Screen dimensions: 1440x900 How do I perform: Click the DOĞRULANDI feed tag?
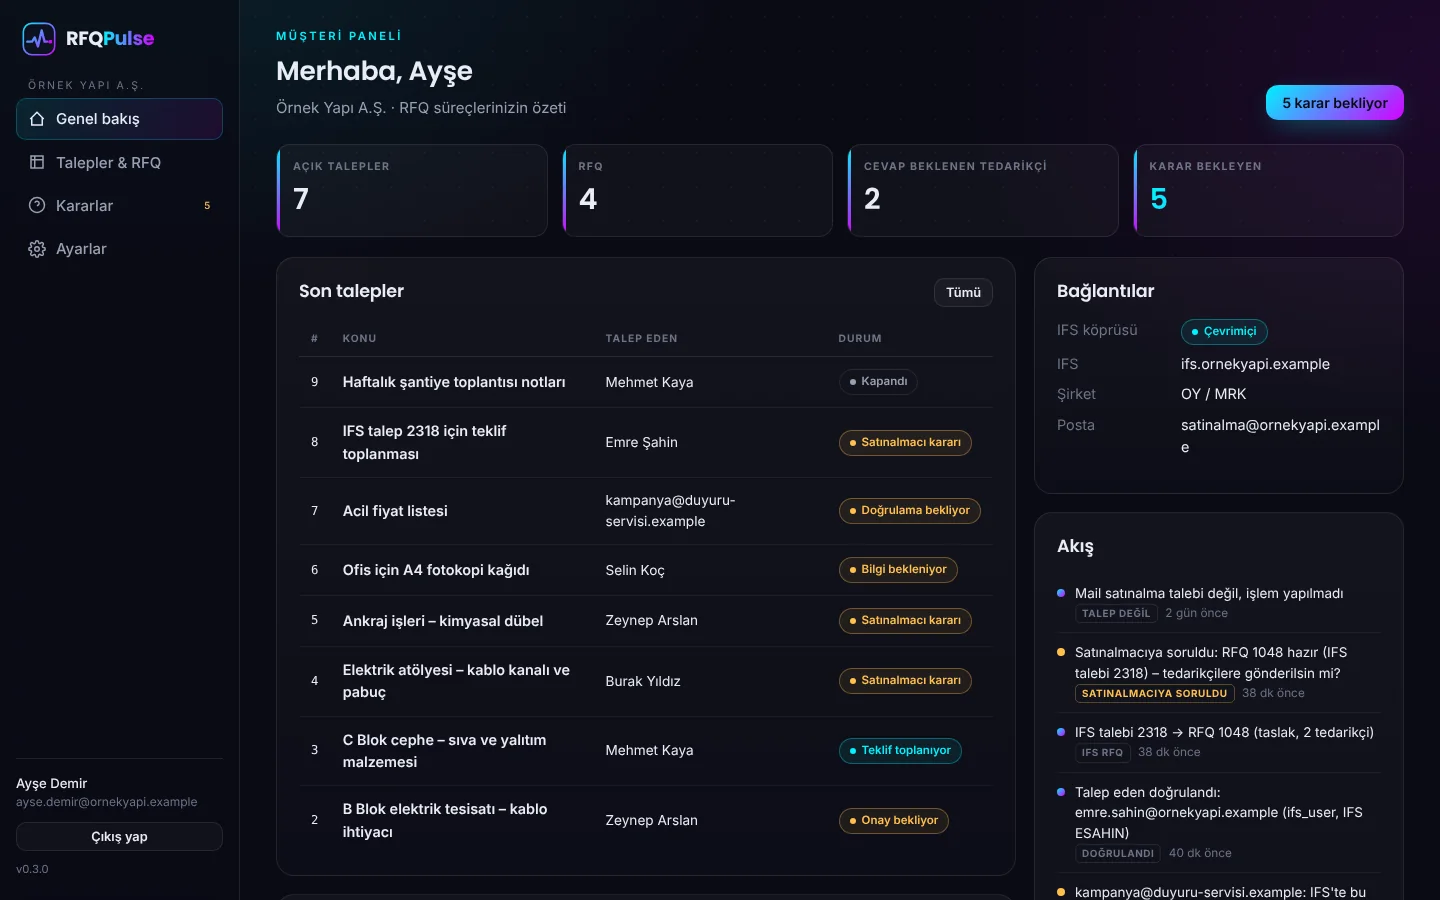point(1117,854)
